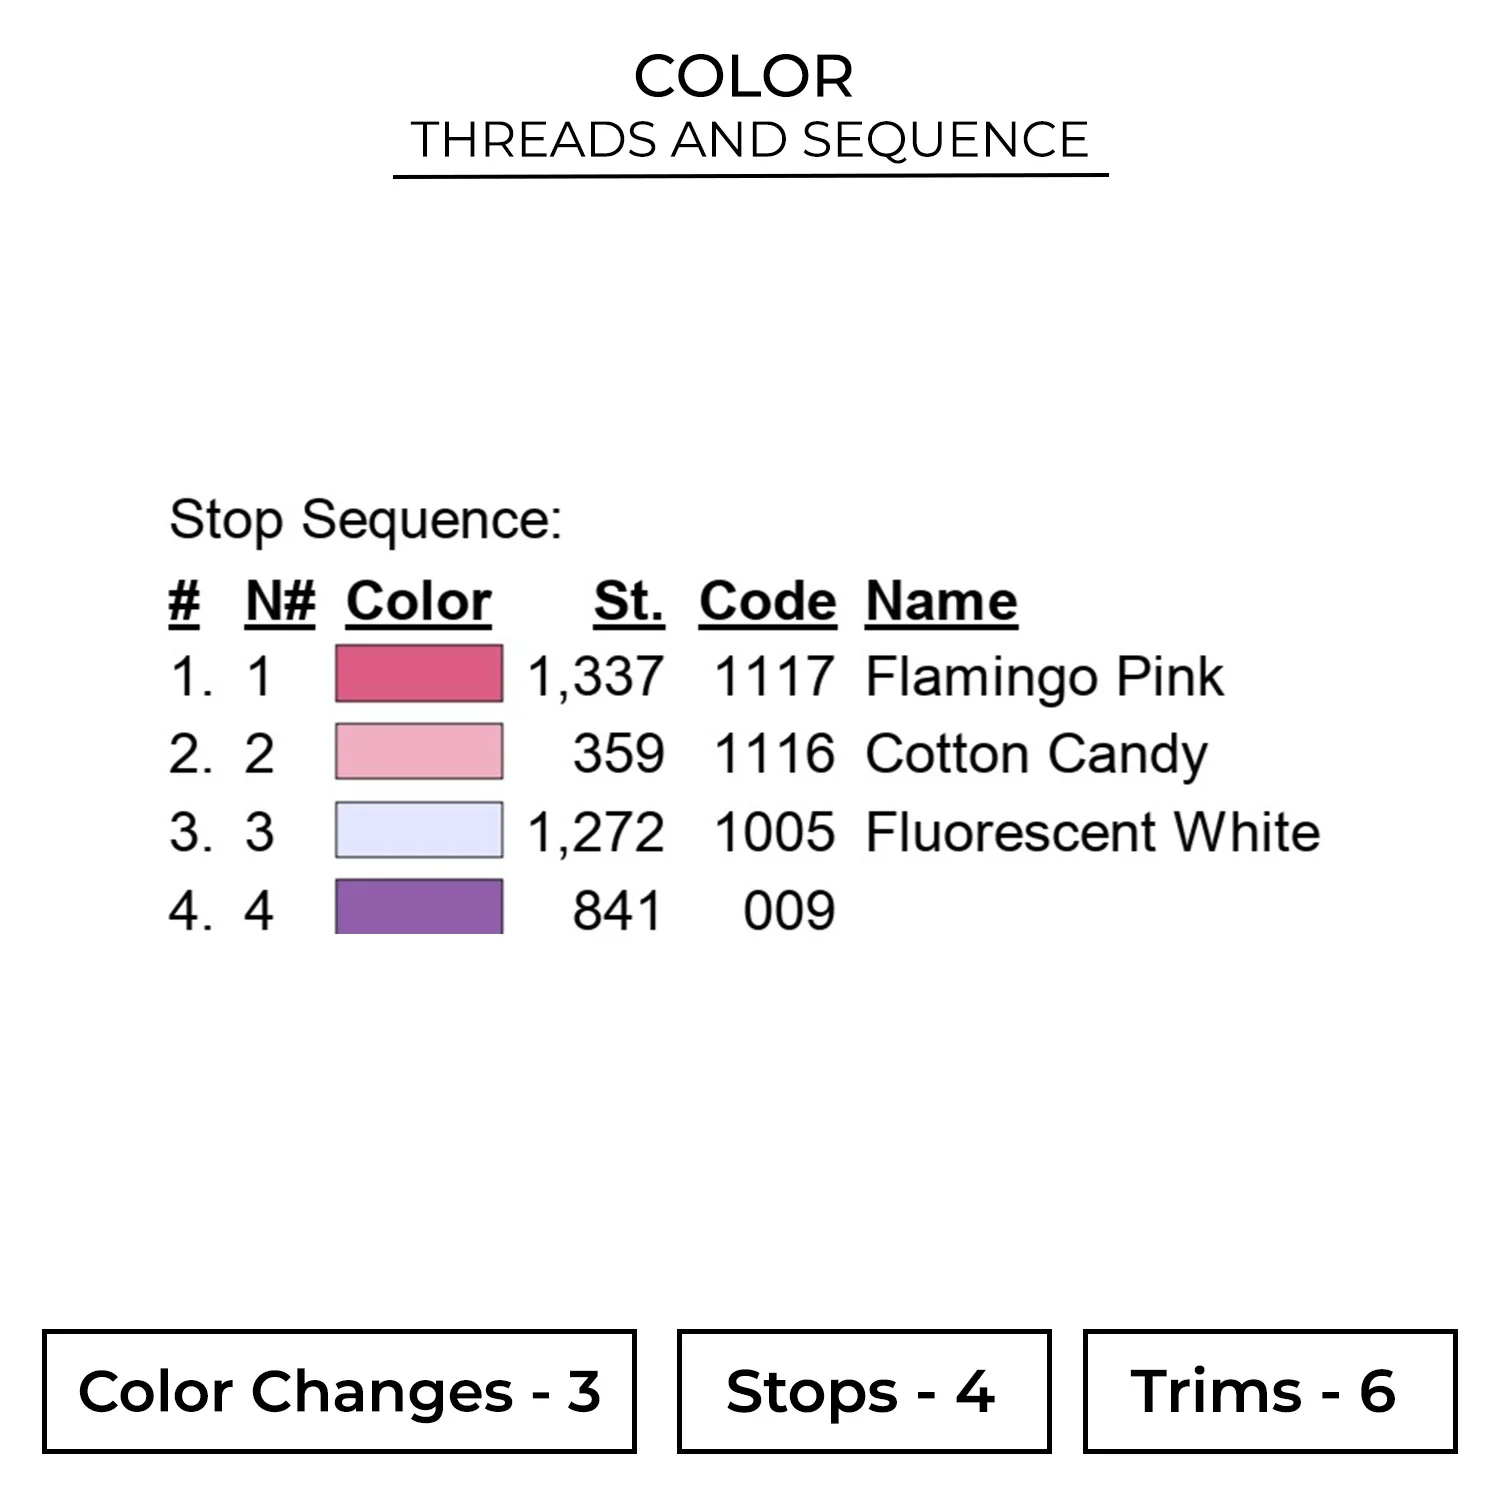Image resolution: width=1500 pixels, height=1500 pixels.
Task: Select the 1,272 stitch count
Action: pos(596,832)
